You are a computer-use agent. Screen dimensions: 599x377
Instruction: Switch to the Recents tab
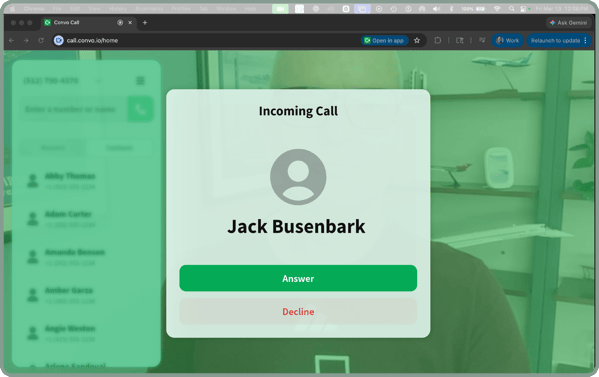53,148
